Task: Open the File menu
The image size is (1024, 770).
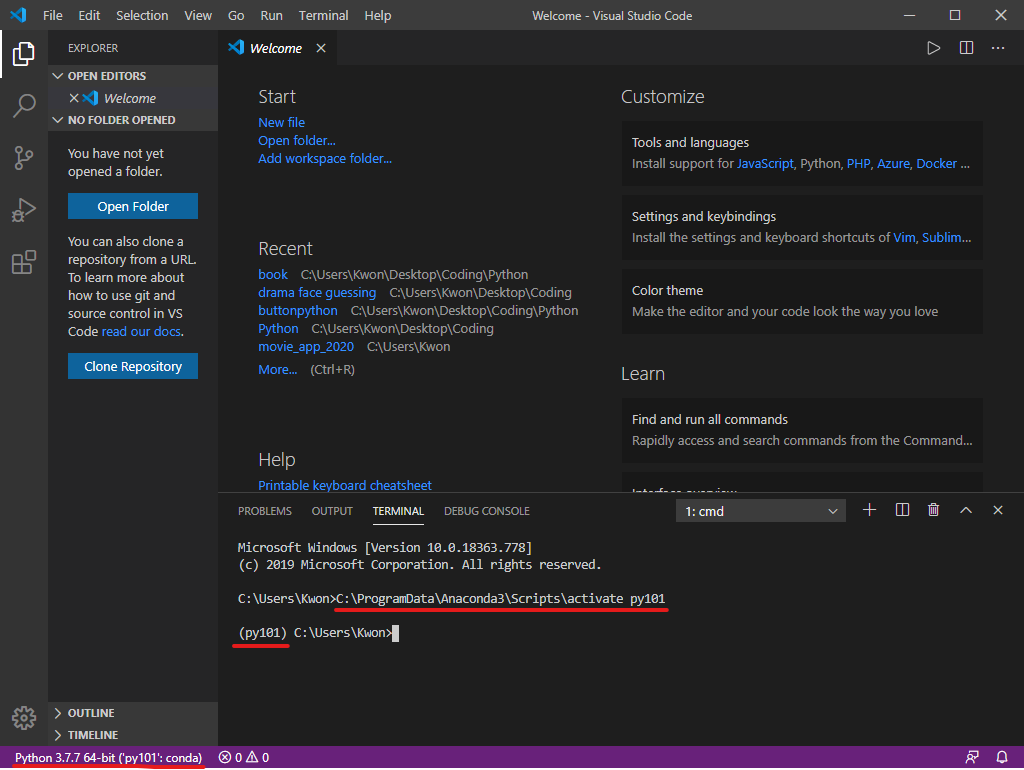Action: tap(52, 15)
